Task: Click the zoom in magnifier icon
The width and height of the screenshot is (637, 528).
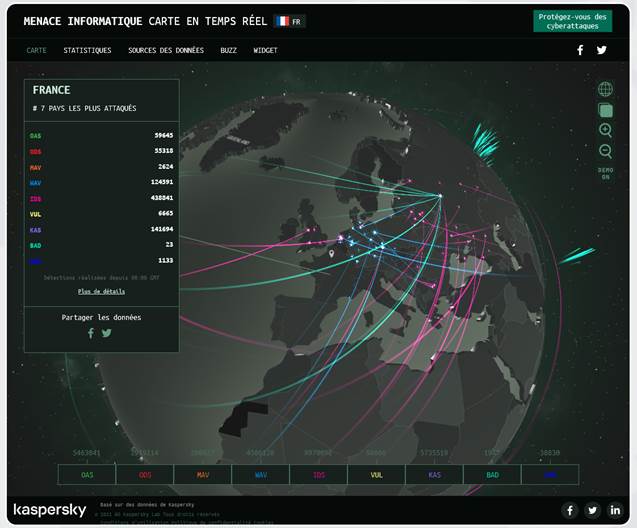Action: (605, 130)
